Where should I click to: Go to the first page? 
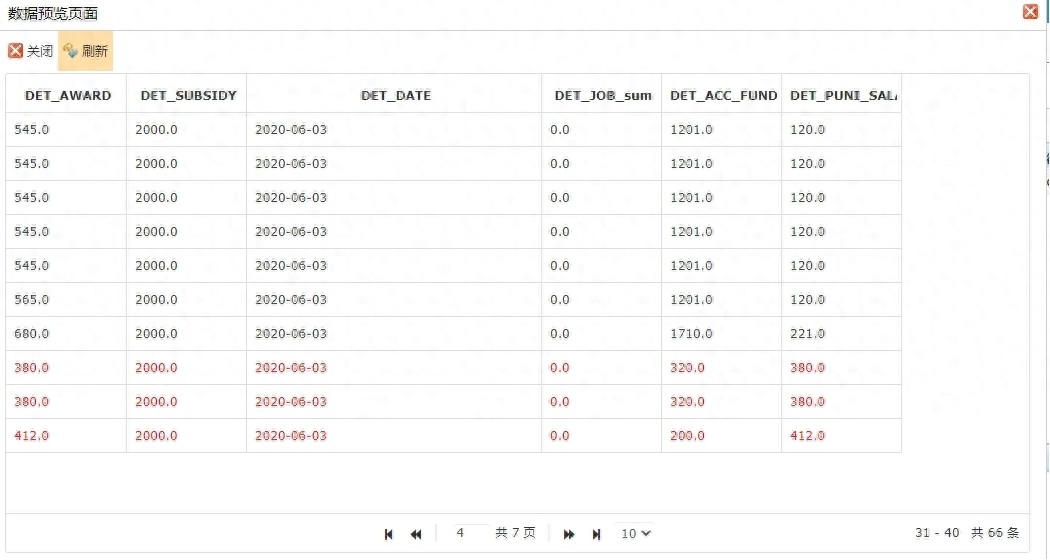click(388, 534)
